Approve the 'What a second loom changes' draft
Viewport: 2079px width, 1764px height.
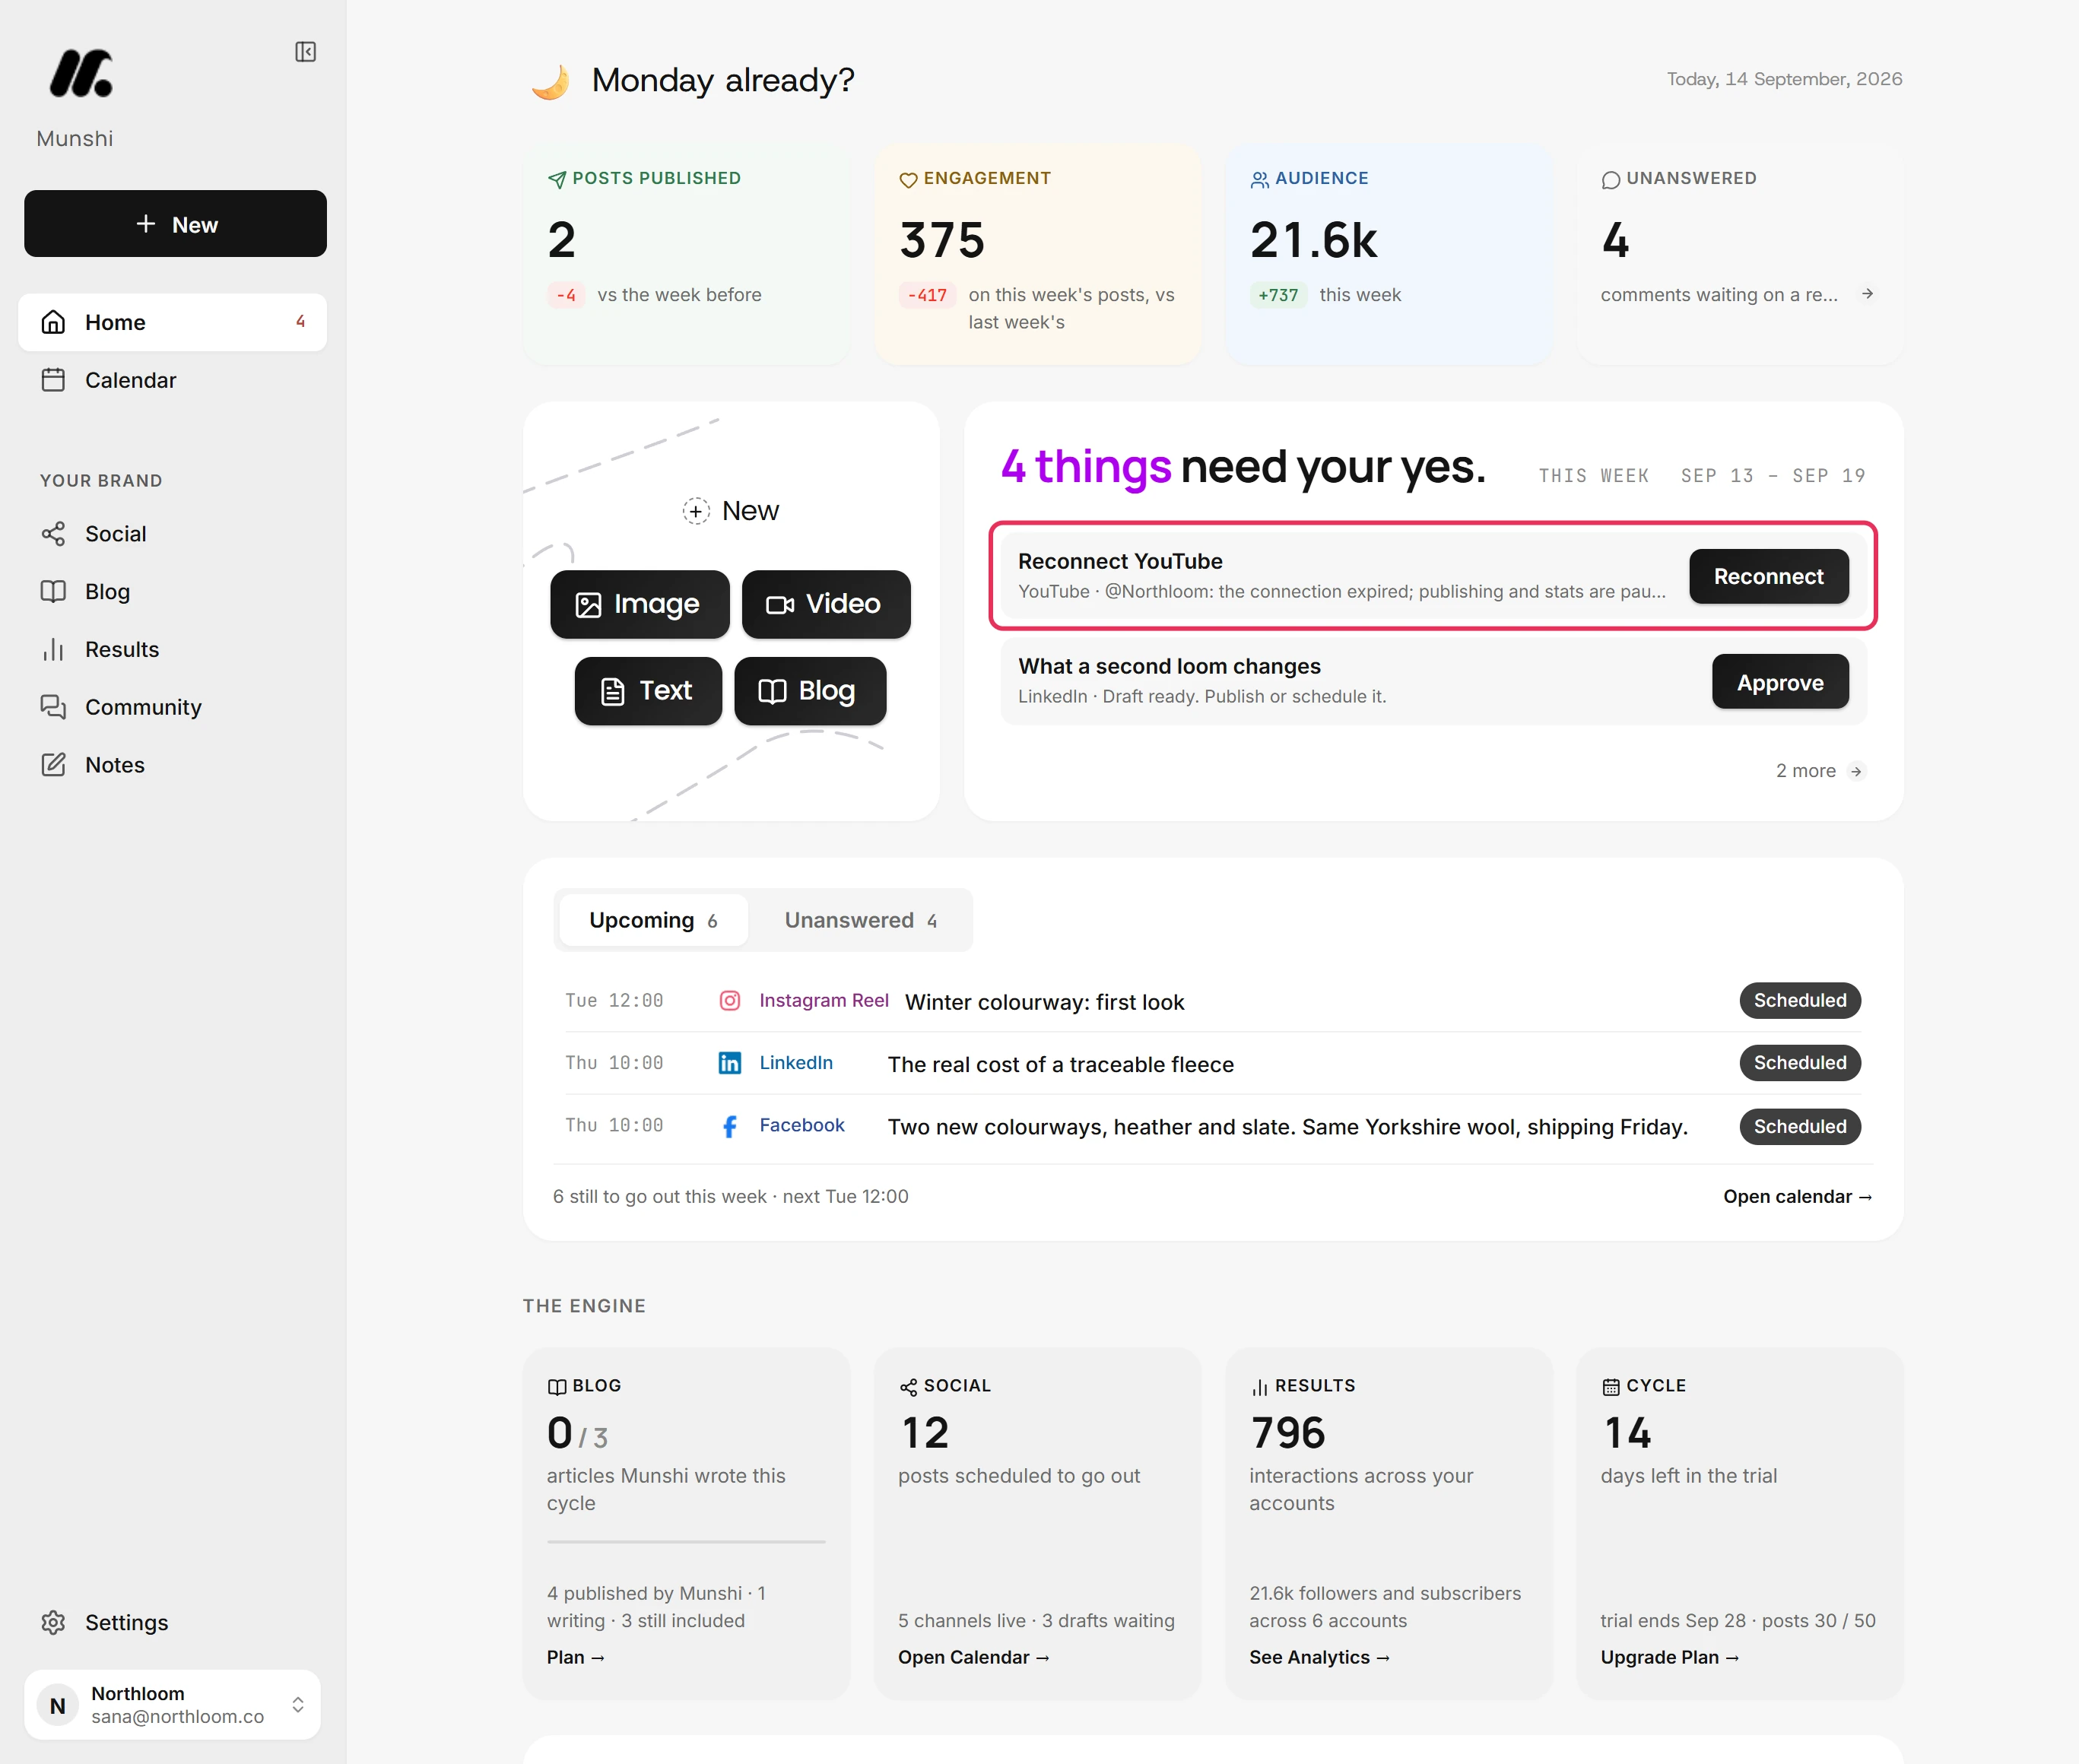1780,682
